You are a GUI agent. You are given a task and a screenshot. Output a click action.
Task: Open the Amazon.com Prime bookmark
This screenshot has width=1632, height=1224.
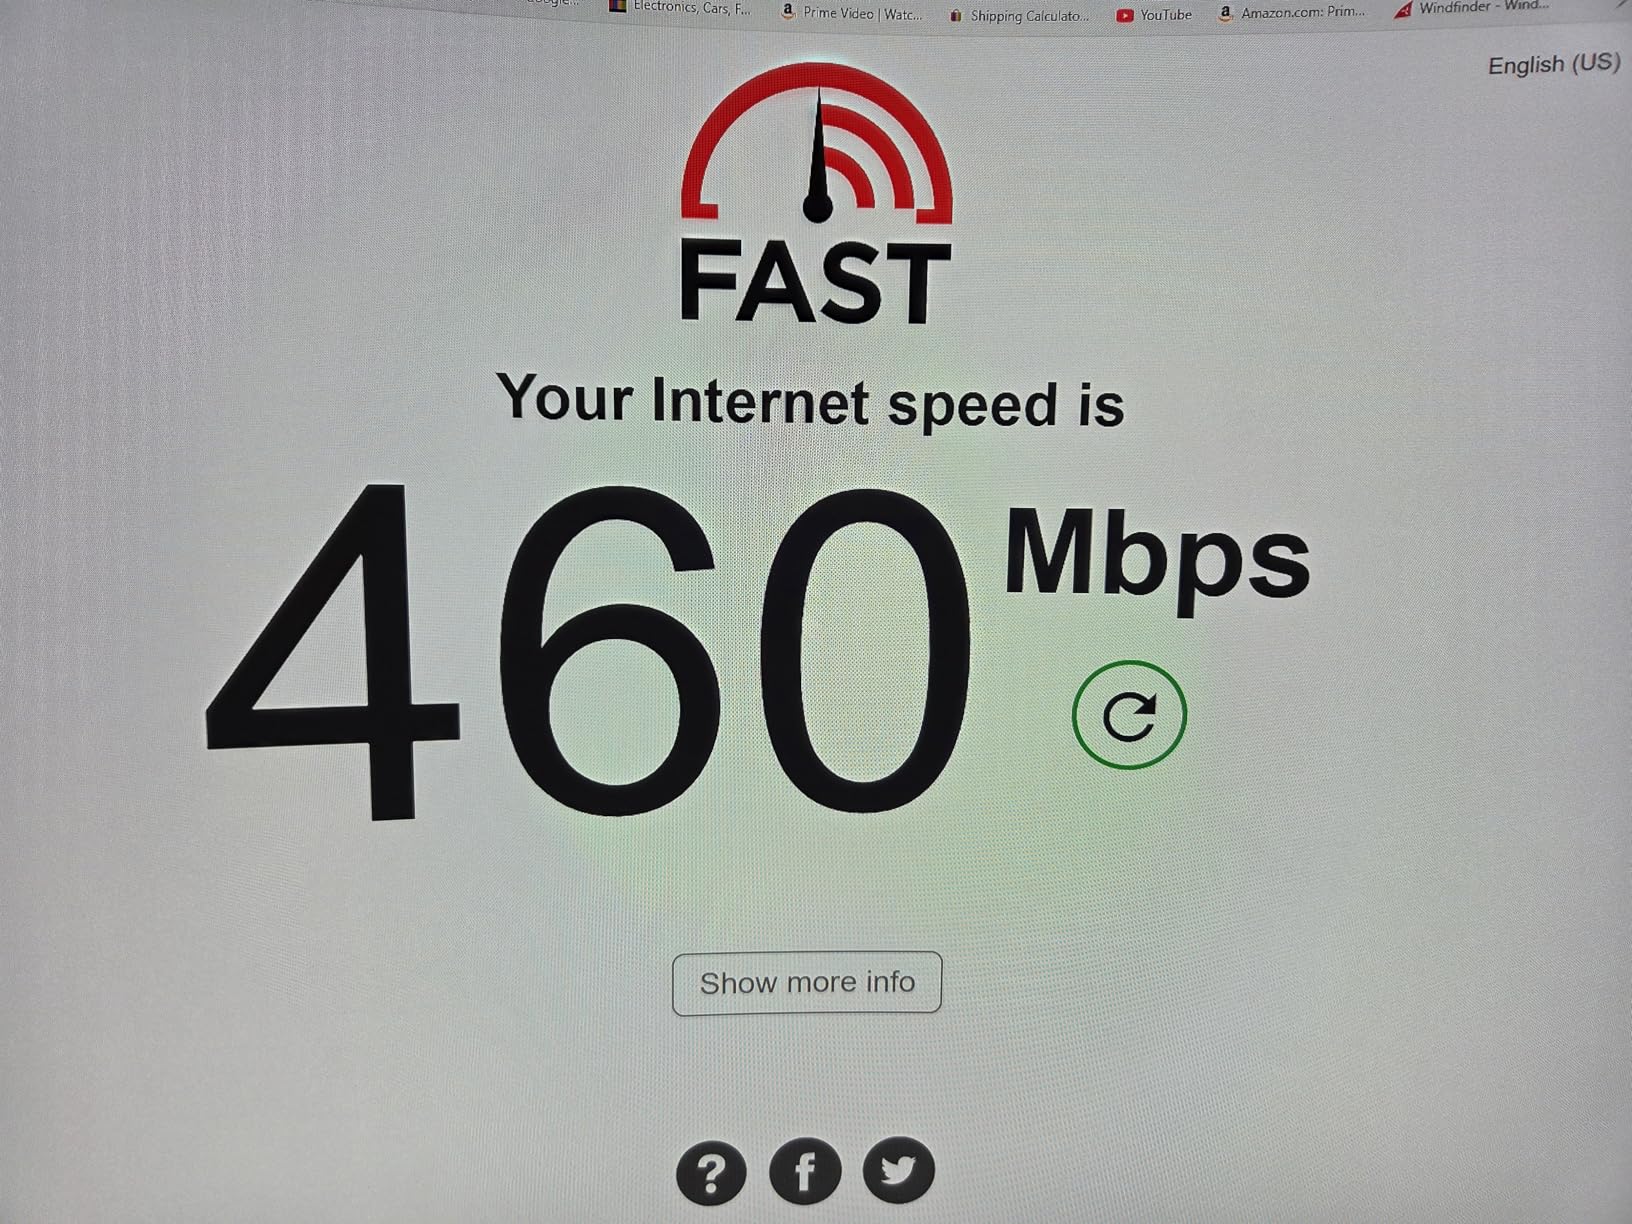(1292, 13)
